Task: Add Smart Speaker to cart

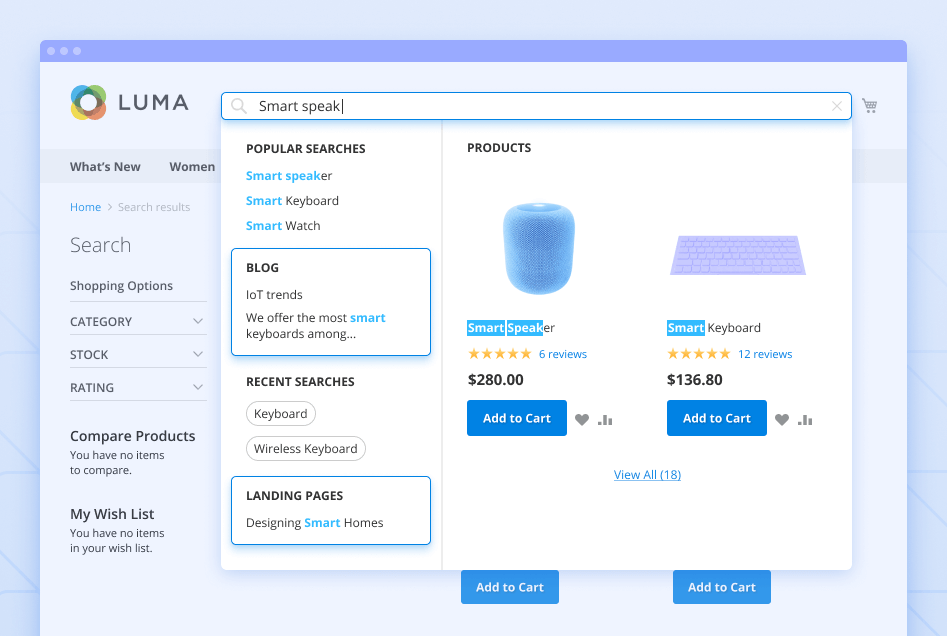Action: pos(517,418)
